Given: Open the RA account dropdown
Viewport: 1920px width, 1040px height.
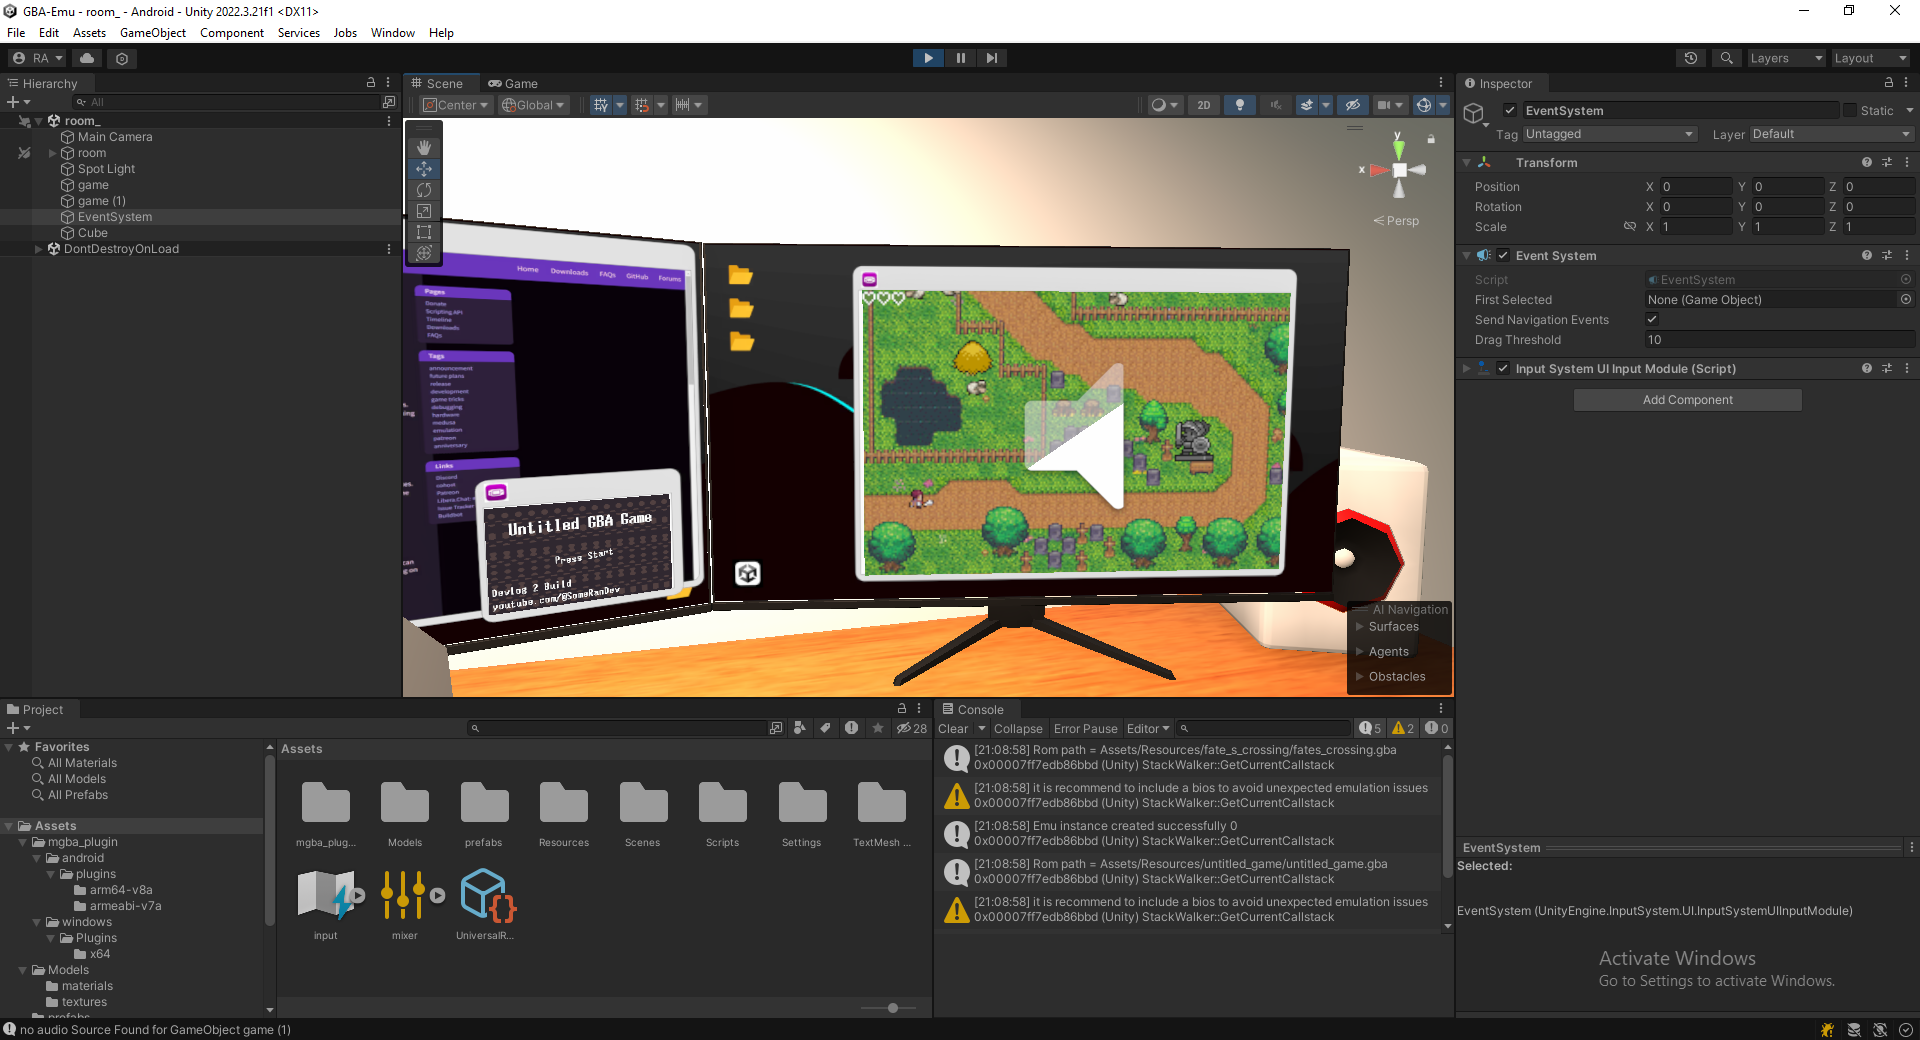Looking at the screenshot, I should tap(38, 58).
